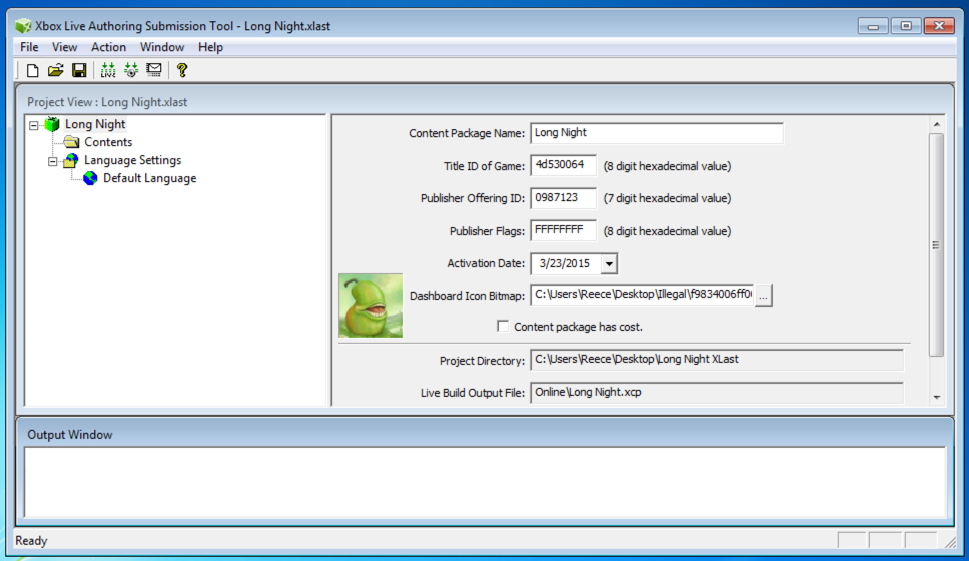The width and height of the screenshot is (969, 561).
Task: Select Language Settings tree item
Action: [132, 160]
